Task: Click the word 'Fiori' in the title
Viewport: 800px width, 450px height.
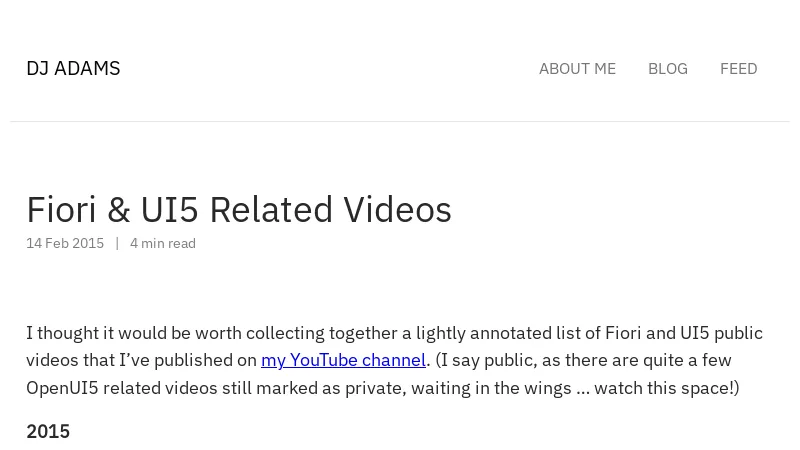Action: [x=61, y=210]
